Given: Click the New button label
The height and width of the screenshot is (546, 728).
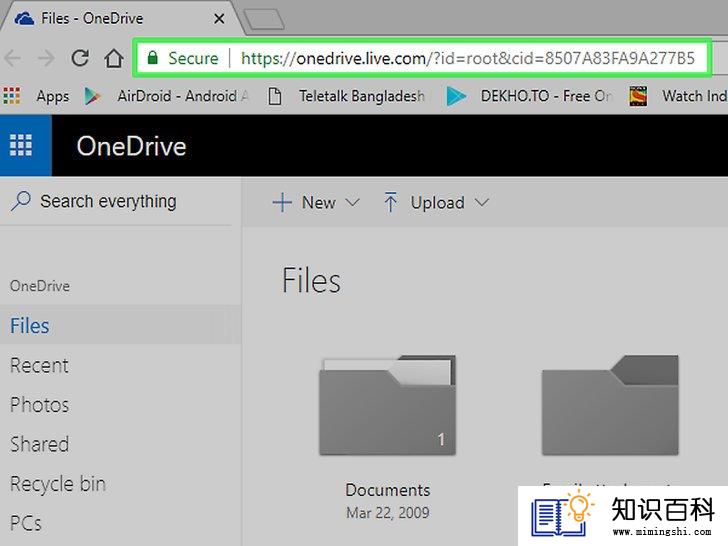Looking at the screenshot, I should (x=318, y=203).
